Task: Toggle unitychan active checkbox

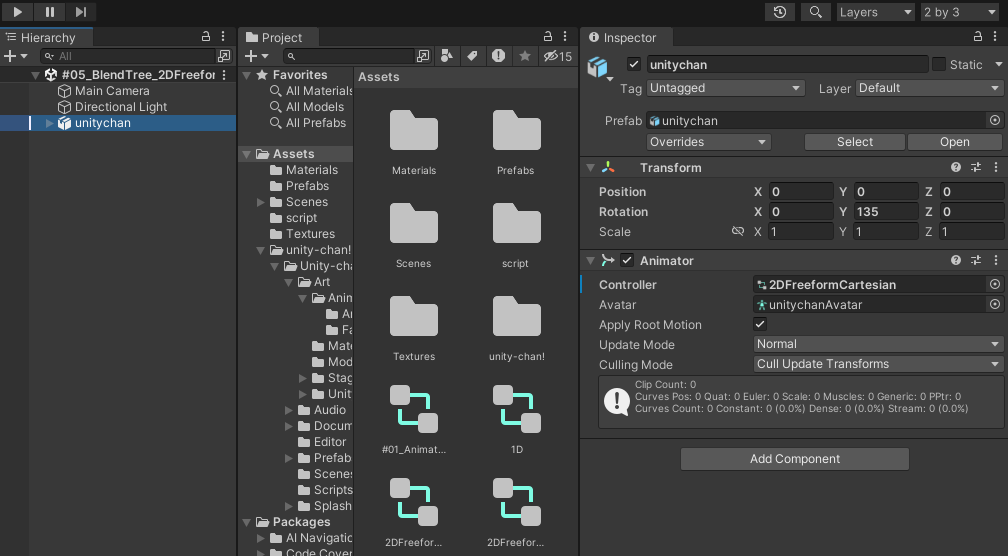Action: pos(634,64)
